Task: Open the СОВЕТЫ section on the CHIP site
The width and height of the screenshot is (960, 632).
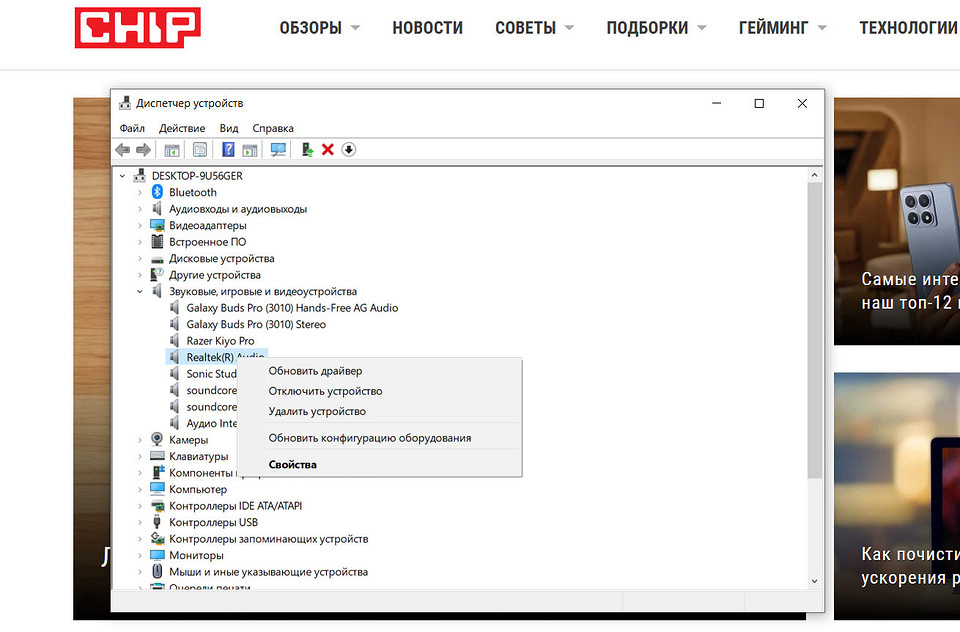Action: (524, 27)
